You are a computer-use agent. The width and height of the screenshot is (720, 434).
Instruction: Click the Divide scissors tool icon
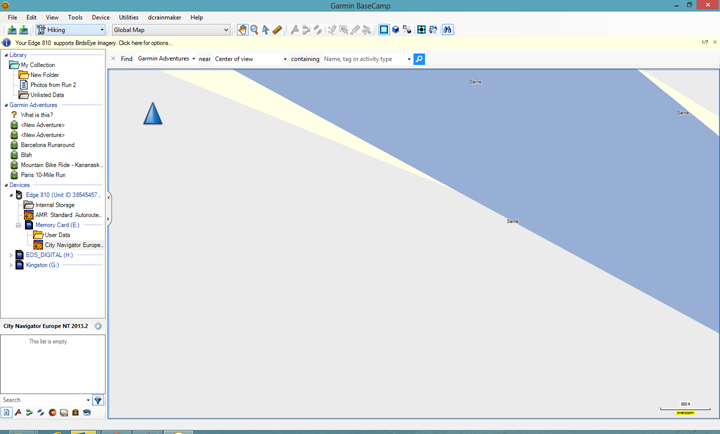tap(366, 30)
